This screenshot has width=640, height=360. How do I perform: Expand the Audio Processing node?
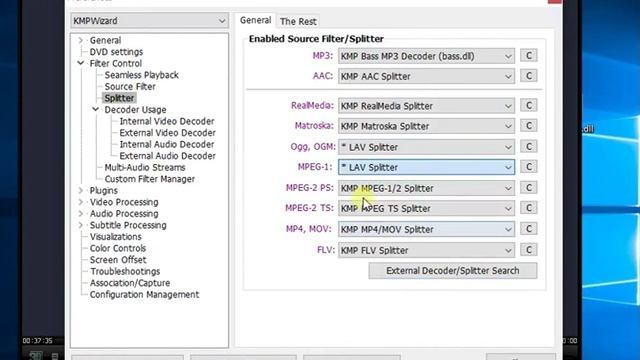click(x=80, y=213)
